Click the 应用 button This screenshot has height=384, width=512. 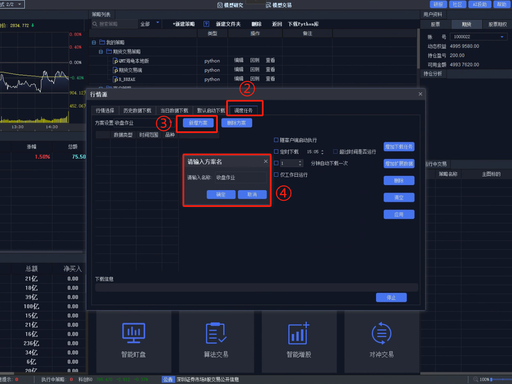399,214
